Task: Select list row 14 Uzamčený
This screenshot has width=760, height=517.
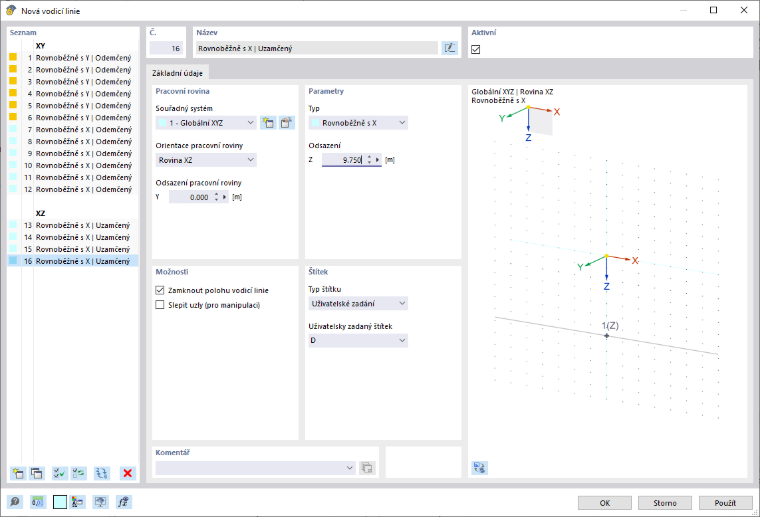Action: [x=73, y=237]
